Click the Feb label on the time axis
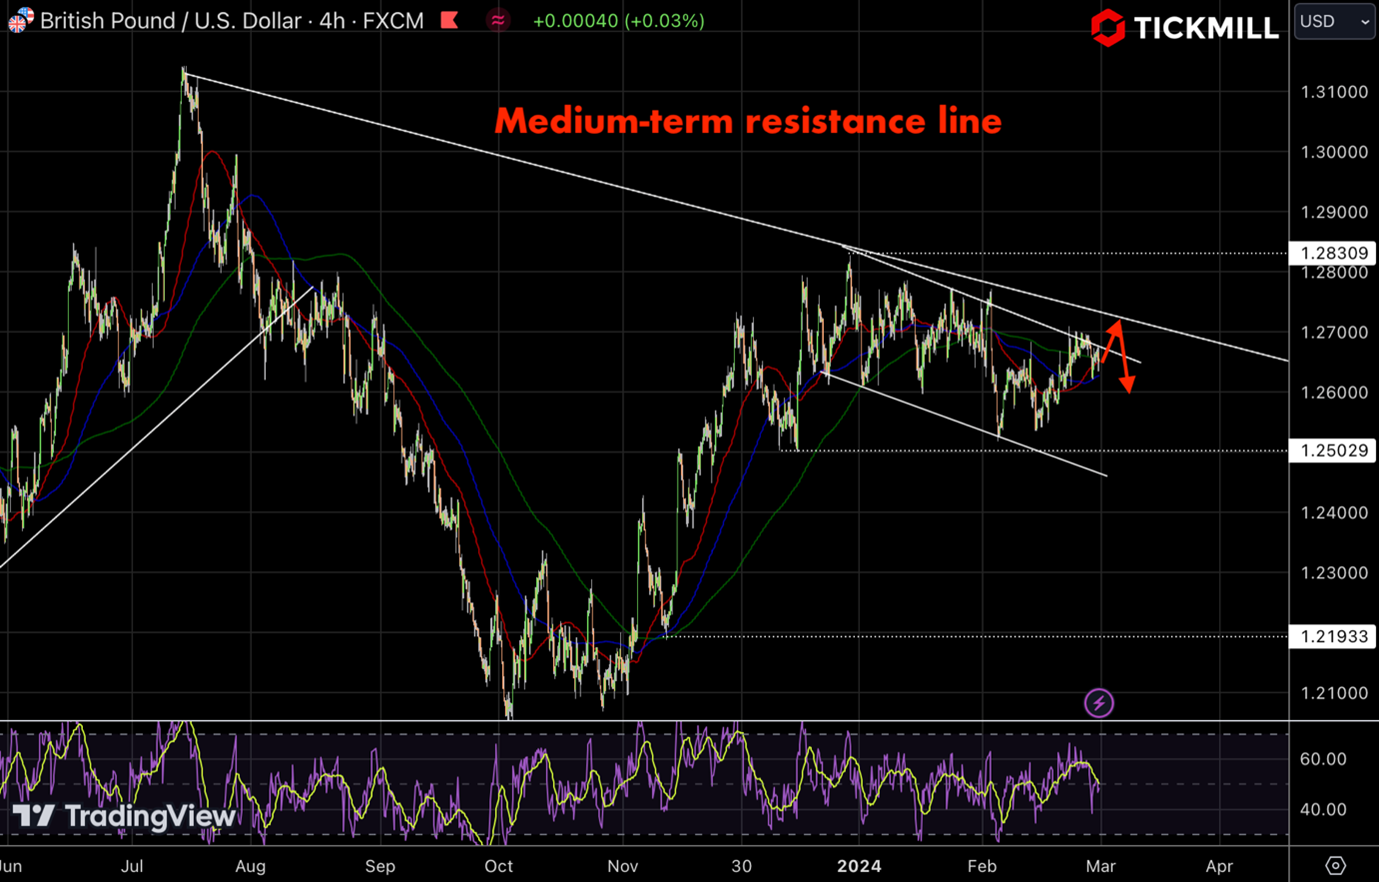Image resolution: width=1379 pixels, height=882 pixels. 982,866
